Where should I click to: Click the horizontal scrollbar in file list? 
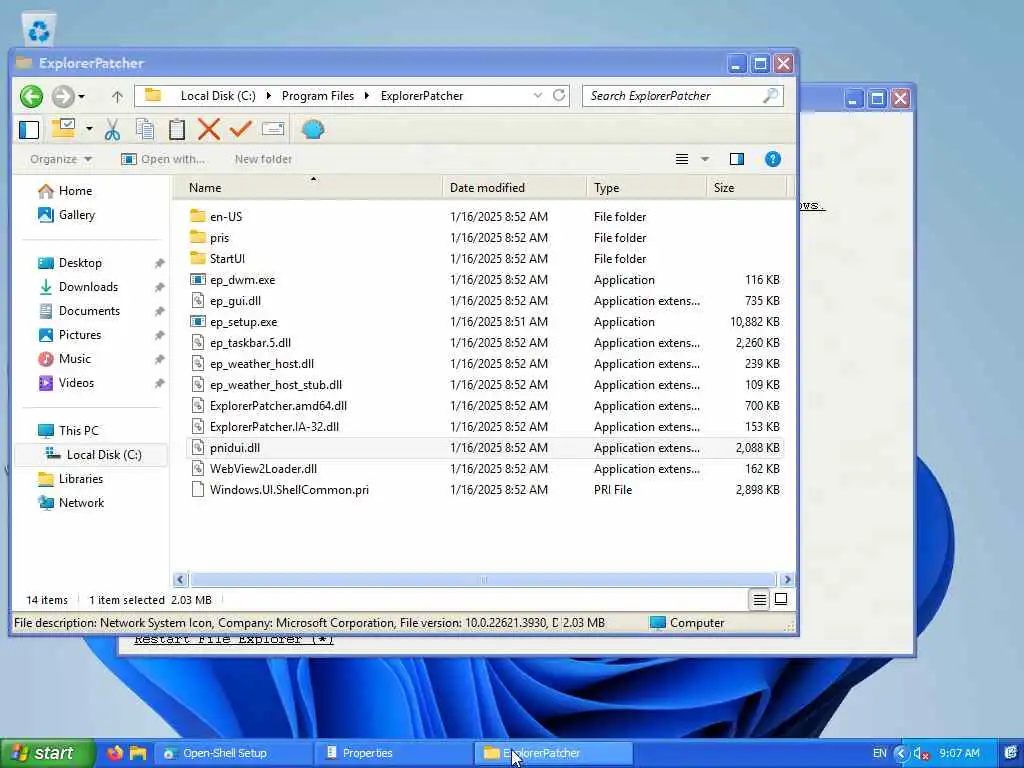483,580
